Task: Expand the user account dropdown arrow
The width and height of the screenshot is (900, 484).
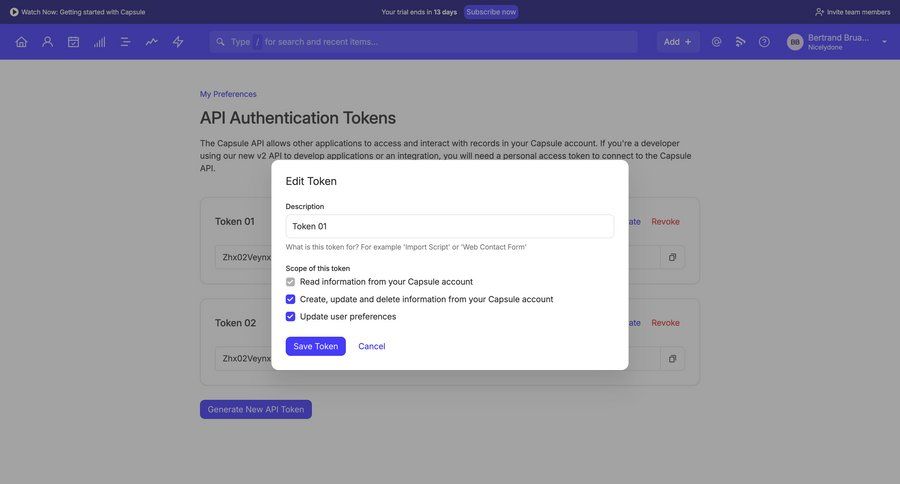Action: (x=884, y=42)
